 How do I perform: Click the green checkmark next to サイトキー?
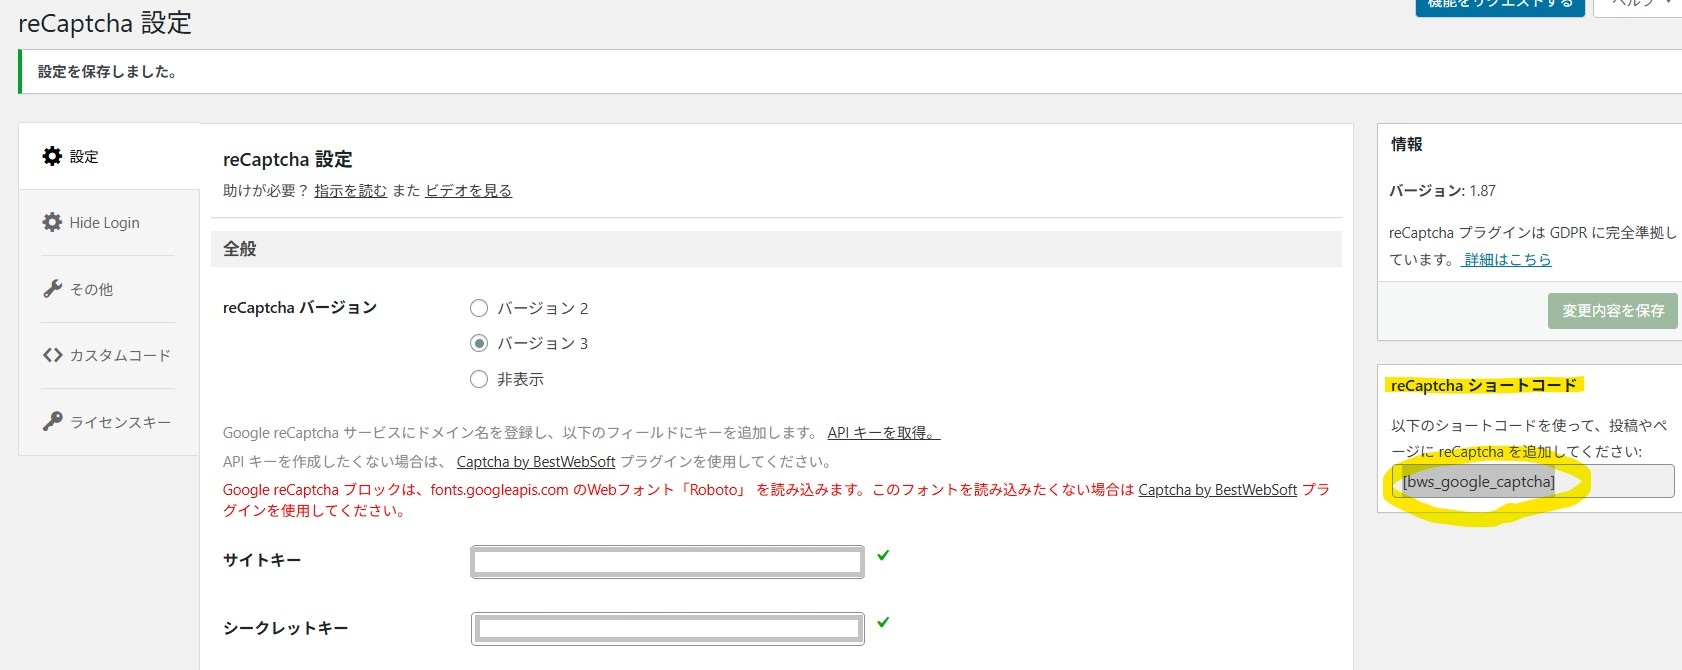tap(883, 555)
